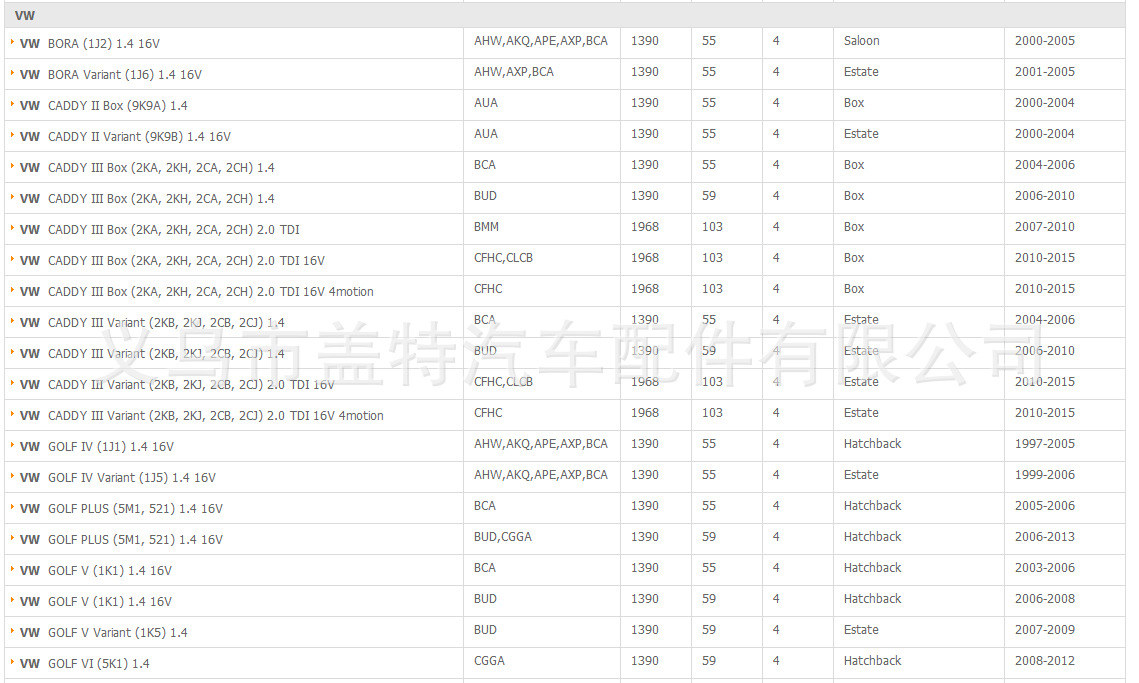Viewport: 1139px width, 683px height.
Task: Select the '2000-2005' year range cell
Action: (x=1045, y=41)
